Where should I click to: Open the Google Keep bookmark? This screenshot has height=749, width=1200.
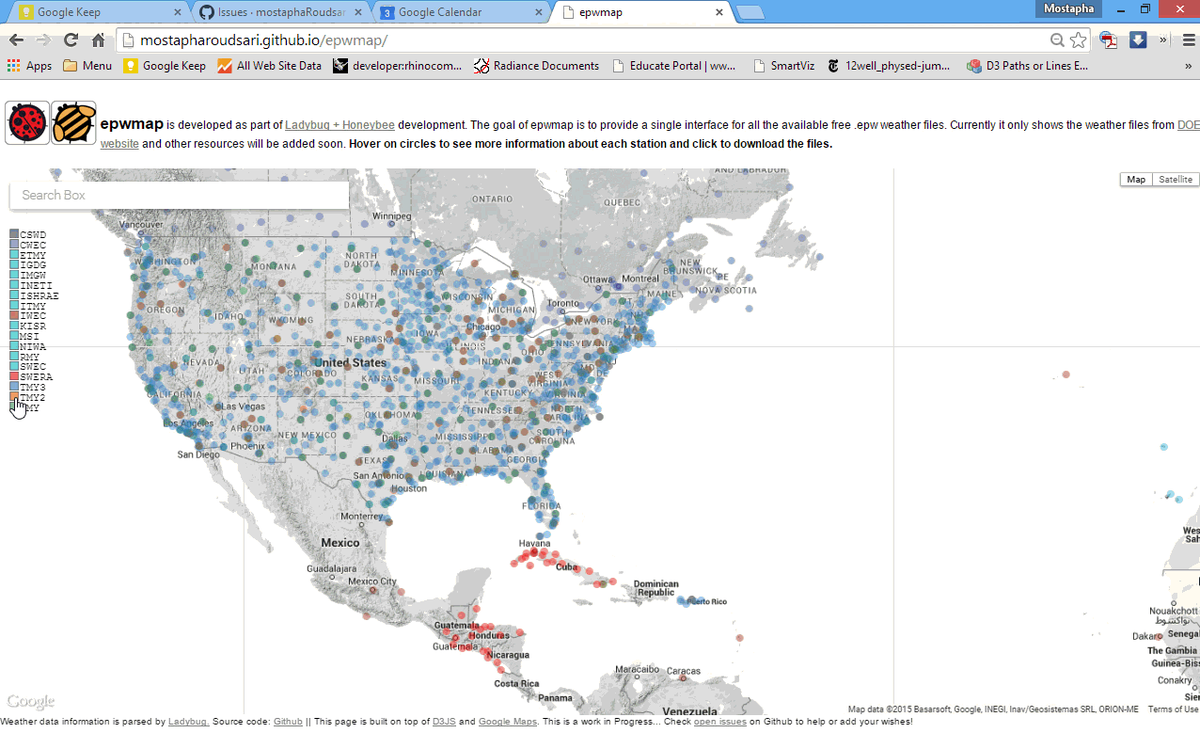(x=164, y=66)
